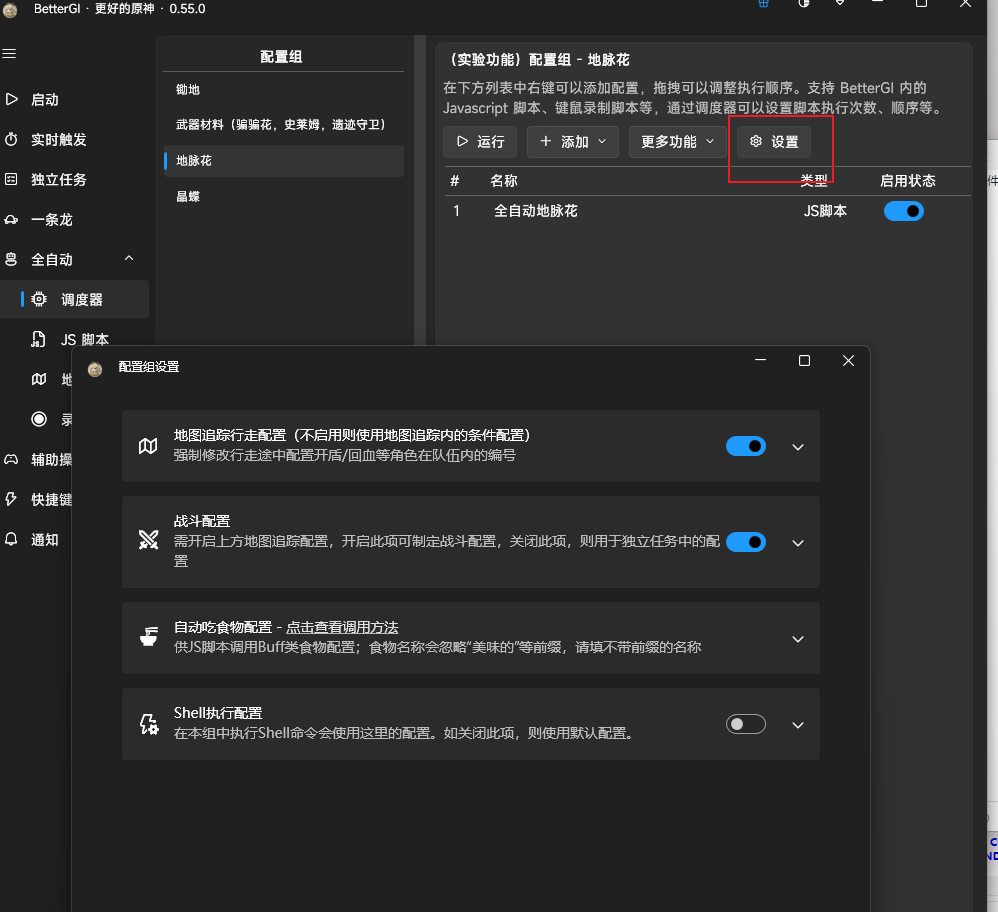Viewport: 998px width, 912px height.
Task: Click the 调度器 chip icon entry
Action: pos(38,299)
